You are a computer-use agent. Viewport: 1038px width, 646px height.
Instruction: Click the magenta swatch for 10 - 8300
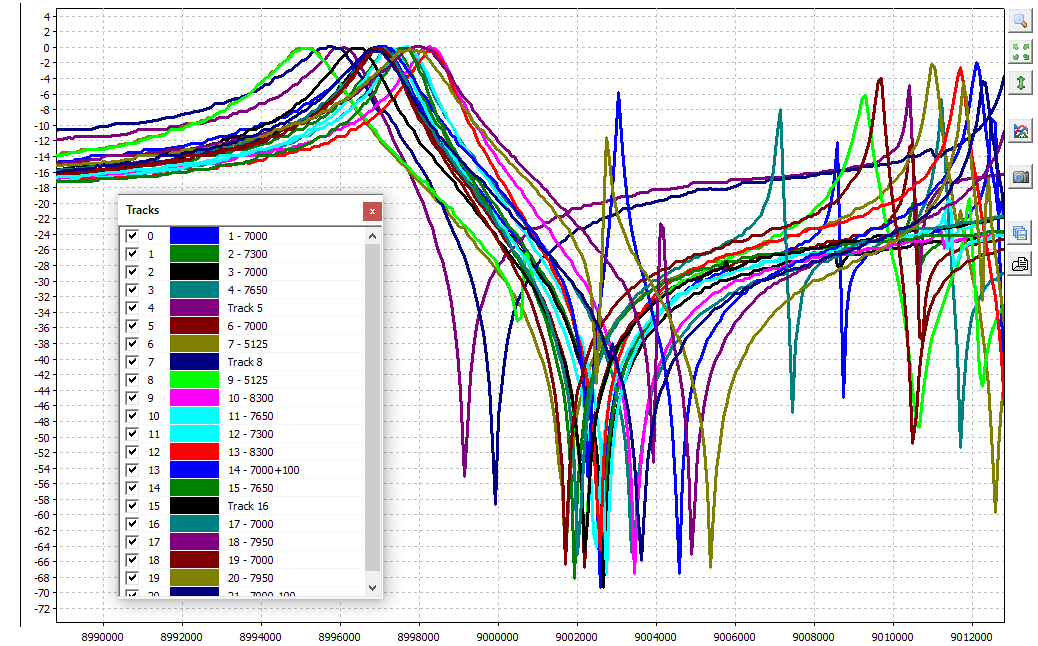194,398
